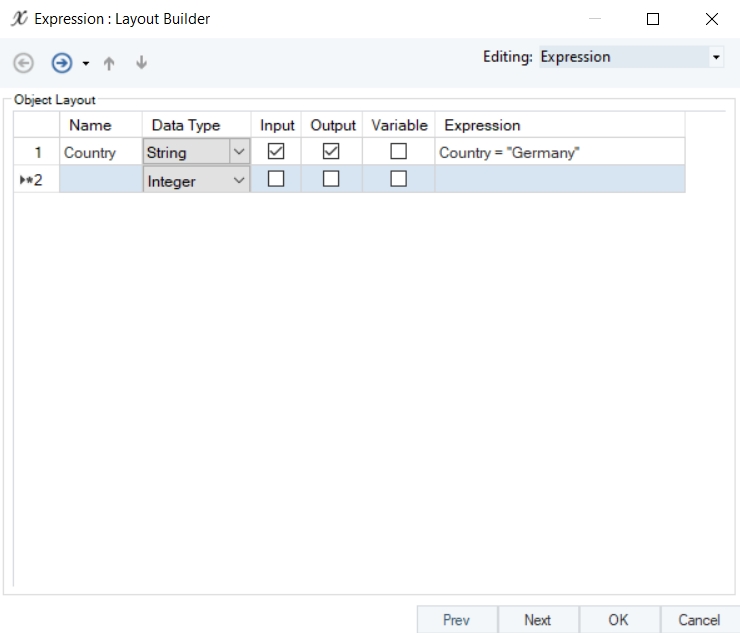
Task: Click the Expression app icon in title bar
Action: [19, 19]
